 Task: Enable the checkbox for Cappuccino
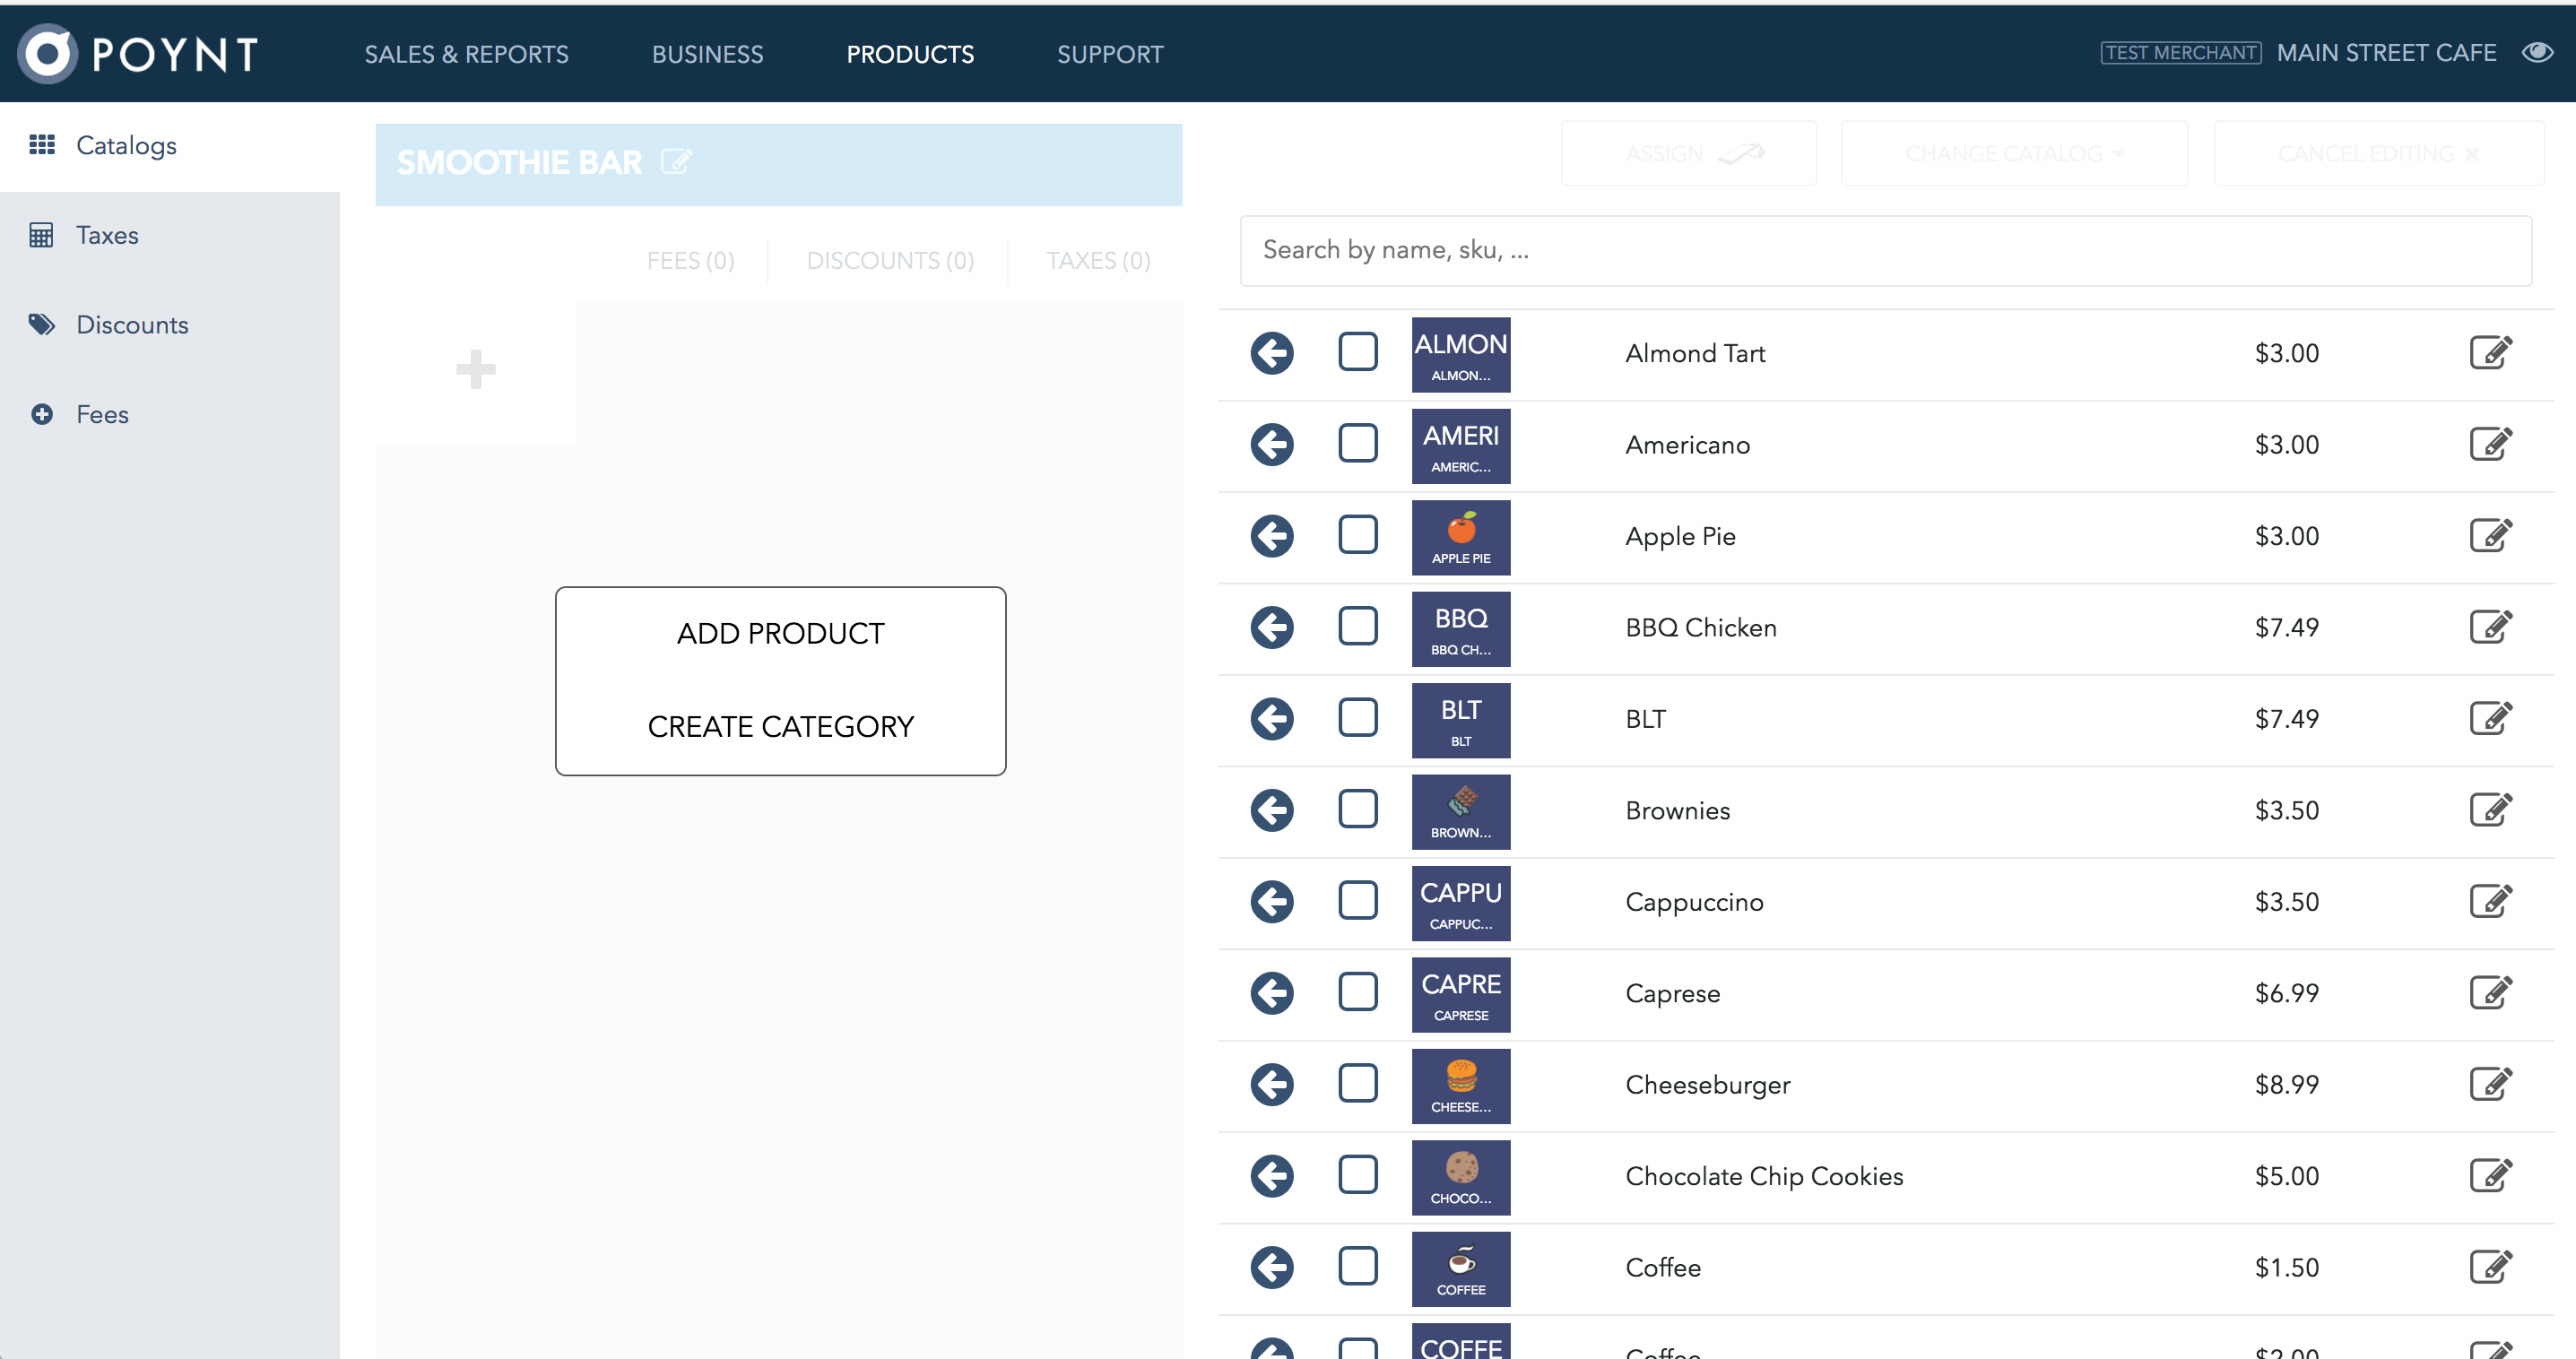[x=1357, y=900]
